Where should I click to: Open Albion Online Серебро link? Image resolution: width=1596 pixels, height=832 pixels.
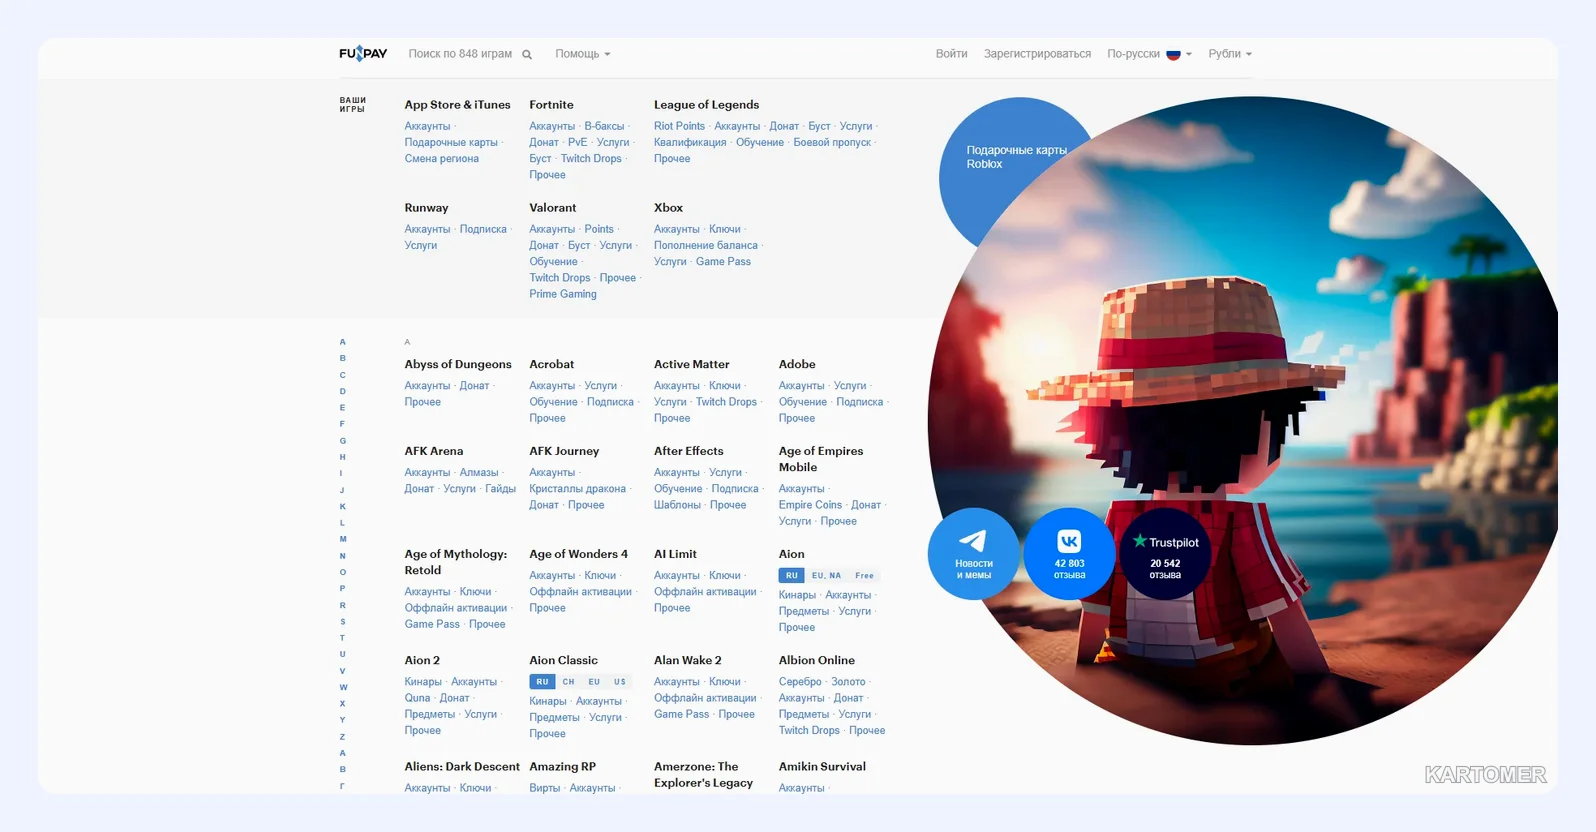point(800,682)
